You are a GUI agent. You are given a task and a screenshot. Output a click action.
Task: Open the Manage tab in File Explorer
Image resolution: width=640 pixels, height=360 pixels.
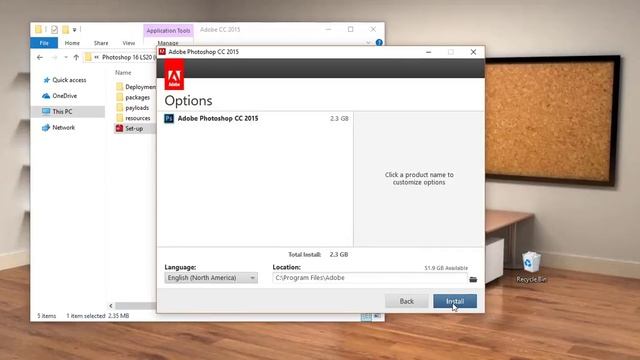tap(168, 43)
